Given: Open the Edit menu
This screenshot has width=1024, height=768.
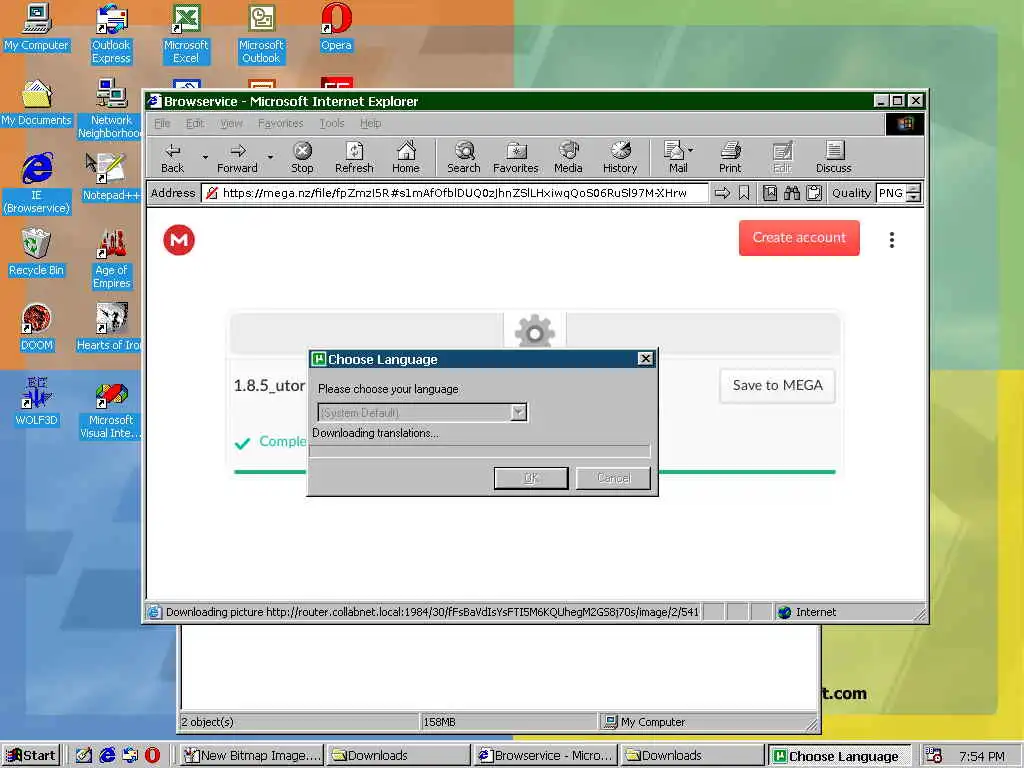Looking at the screenshot, I should pyautogui.click(x=195, y=123).
